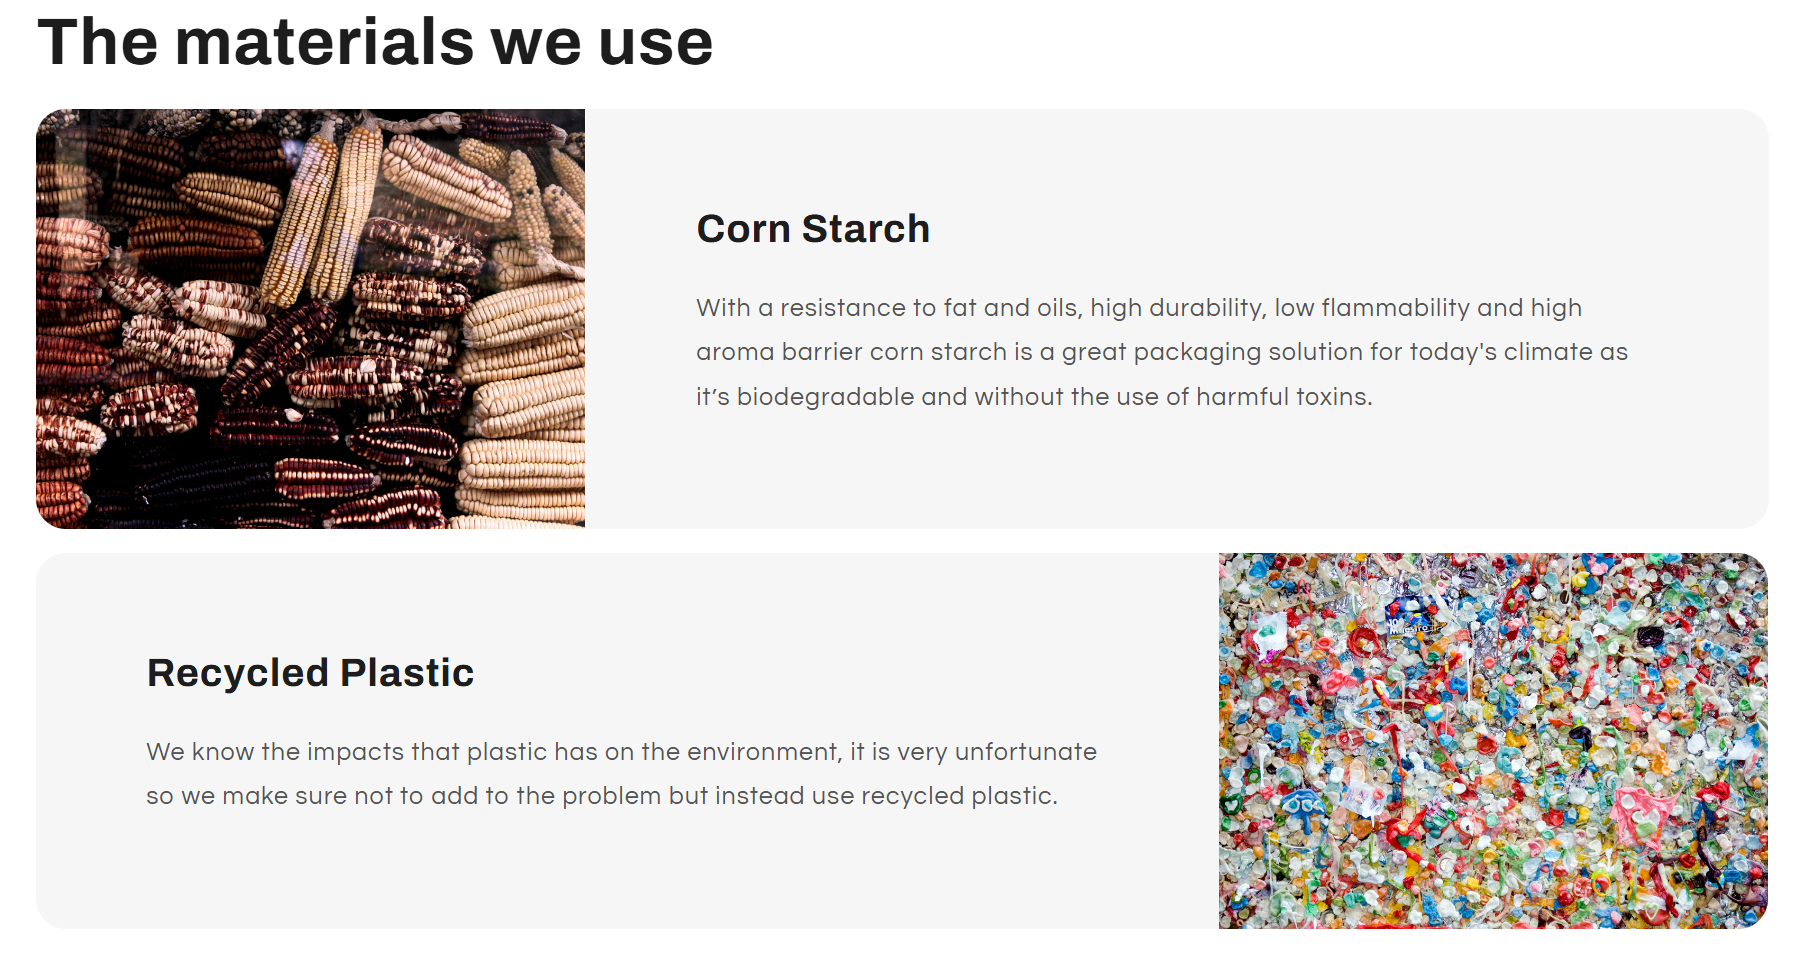Open the corn cobs photo

point(310,318)
